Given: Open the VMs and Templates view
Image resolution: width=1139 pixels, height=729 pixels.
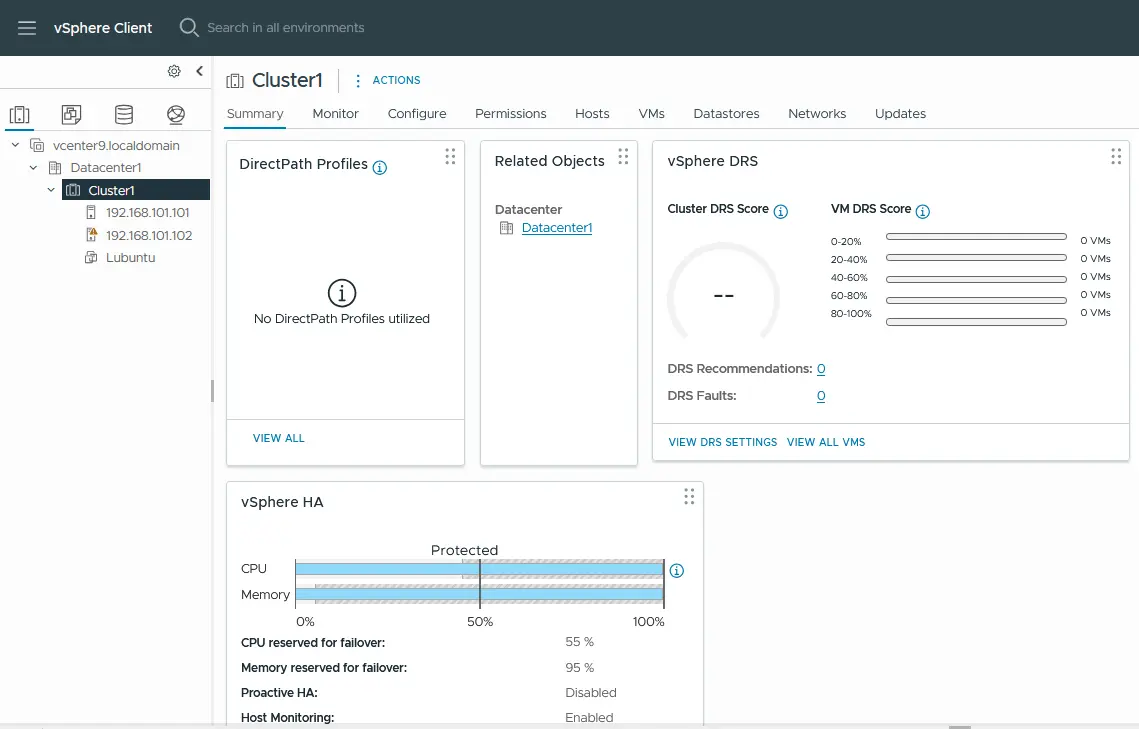Looking at the screenshot, I should (x=71, y=114).
